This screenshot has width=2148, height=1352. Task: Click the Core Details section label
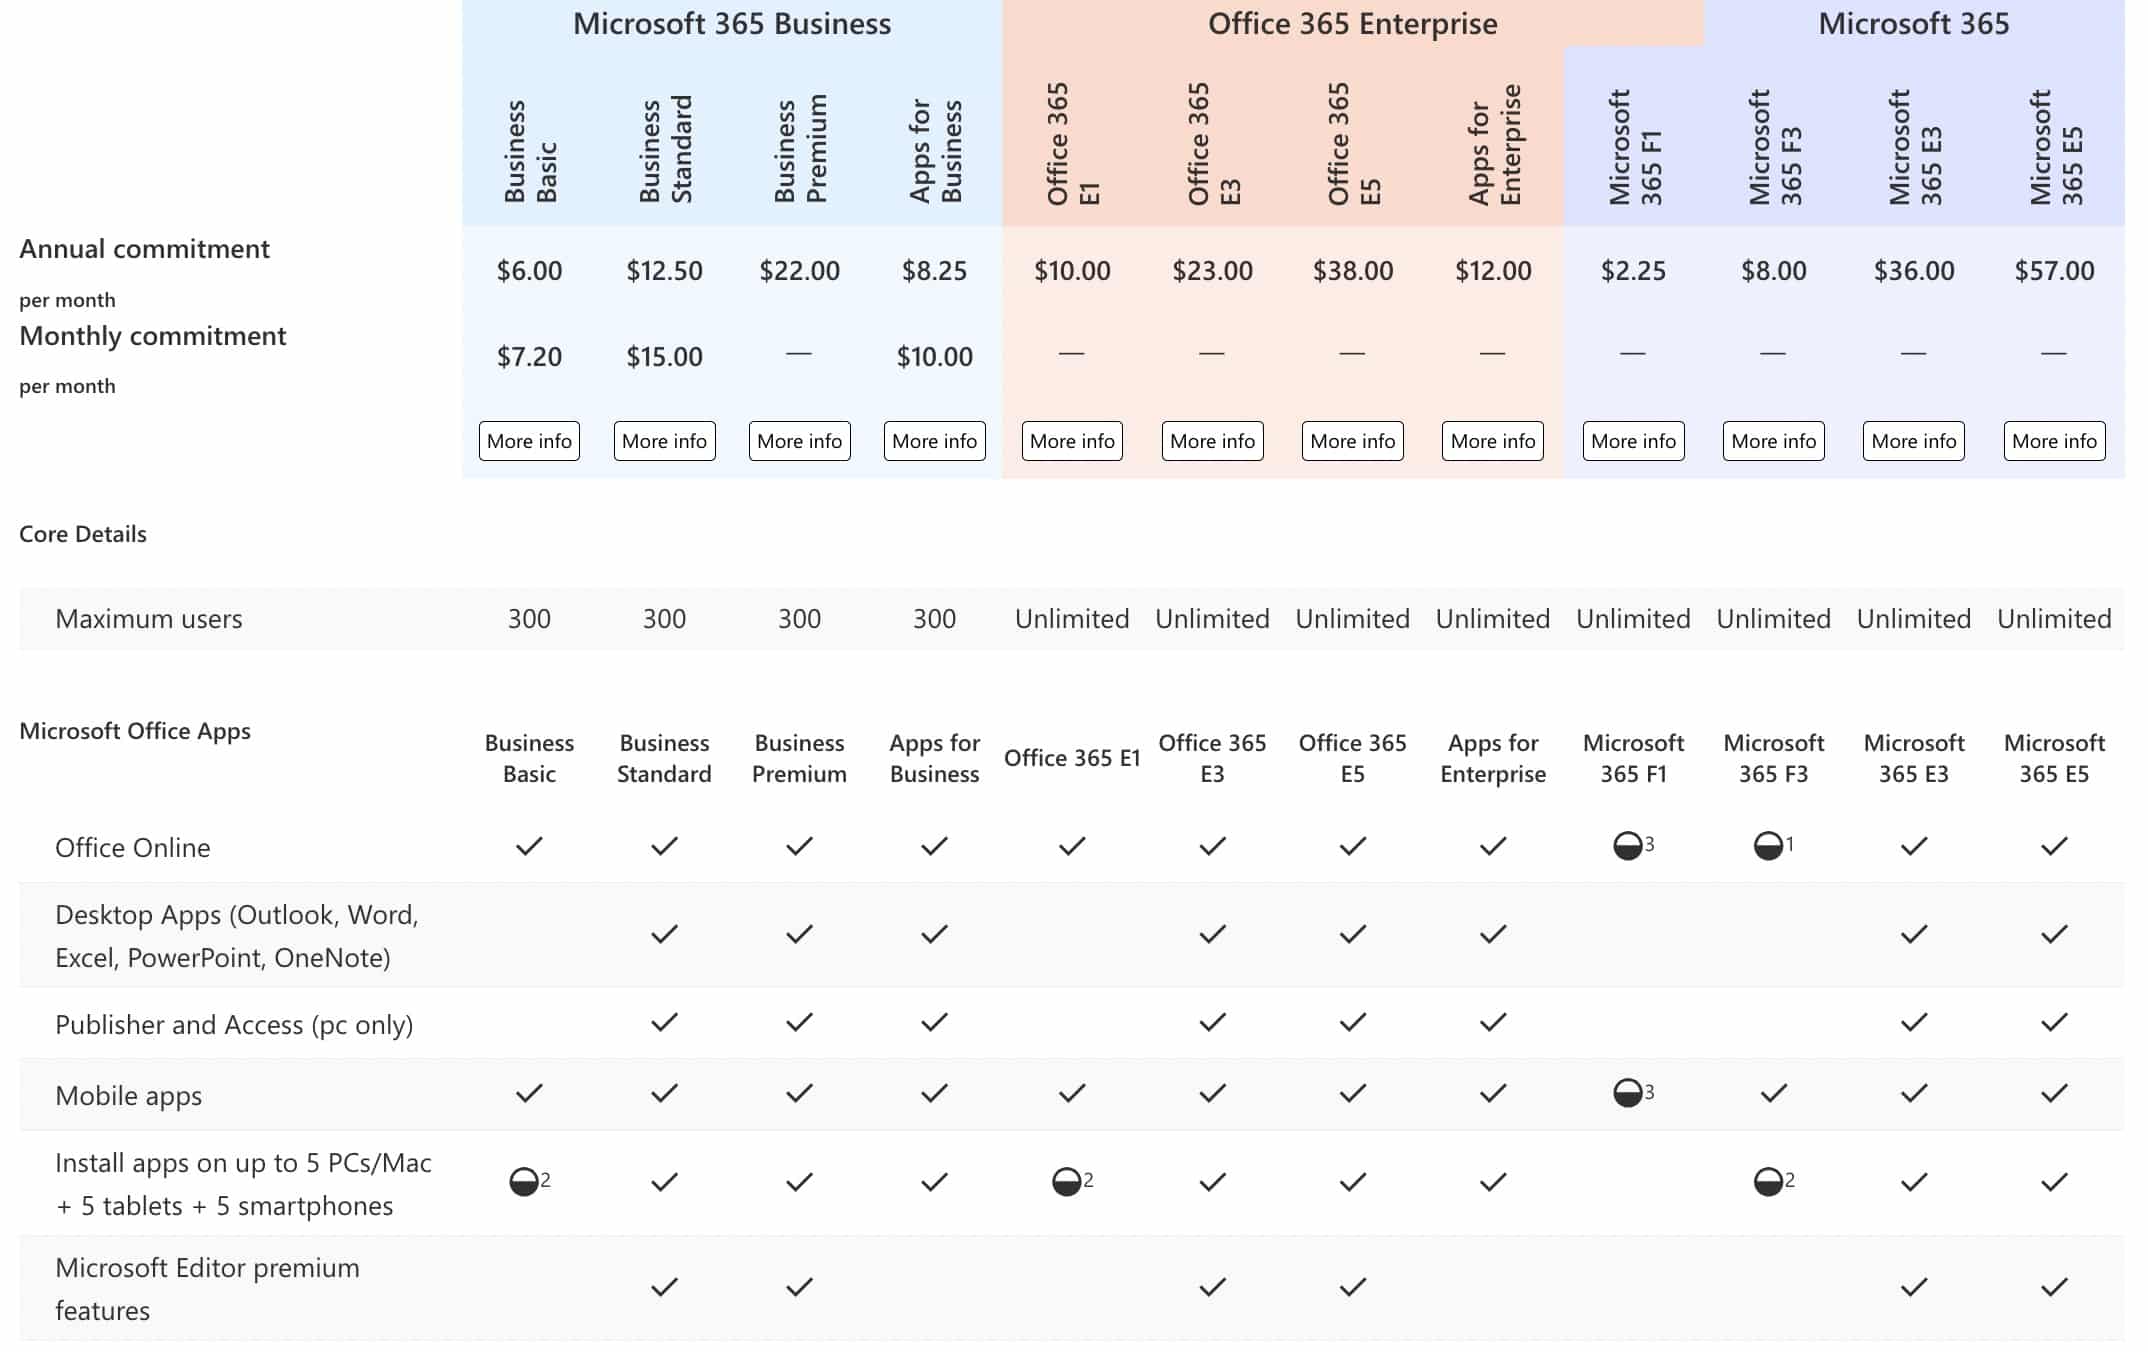click(82, 533)
